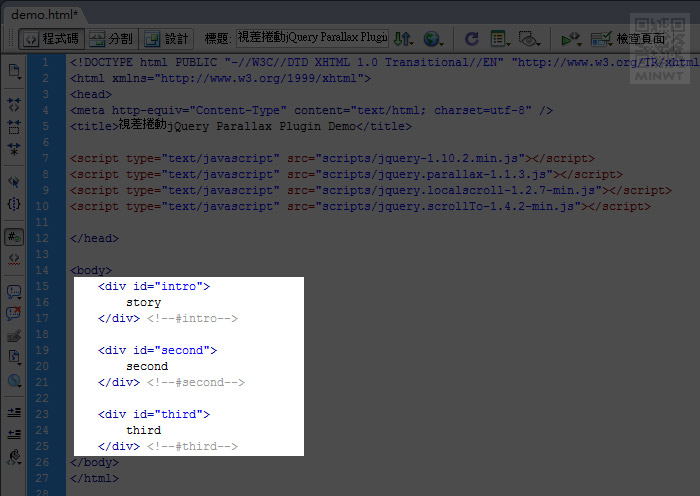Open the File Management dropdown with green arrows
The image size is (700, 496).
tap(404, 39)
